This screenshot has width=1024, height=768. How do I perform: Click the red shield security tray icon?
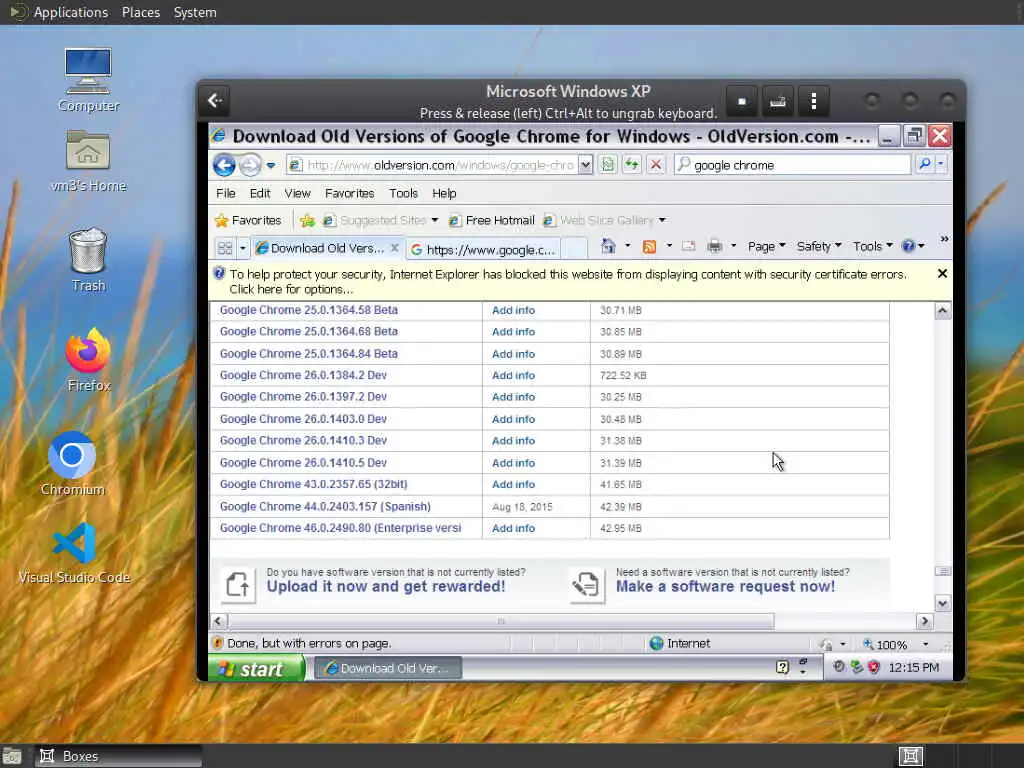pyautogui.click(x=874, y=667)
